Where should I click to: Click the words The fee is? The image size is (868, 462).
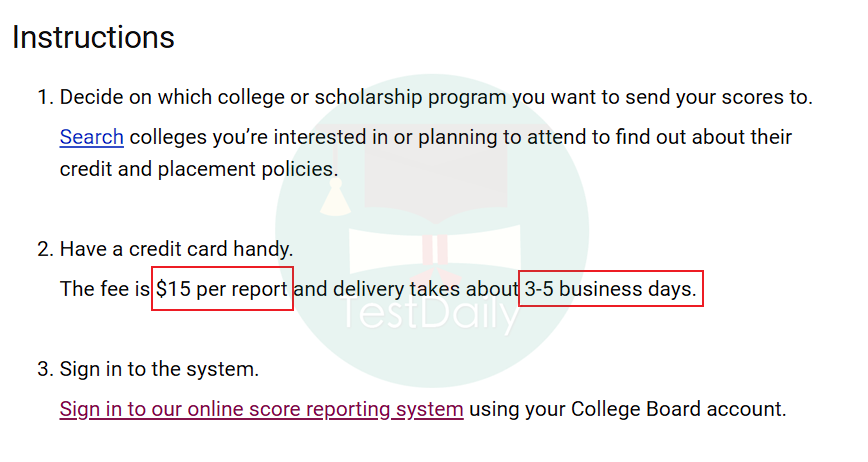click(105, 289)
